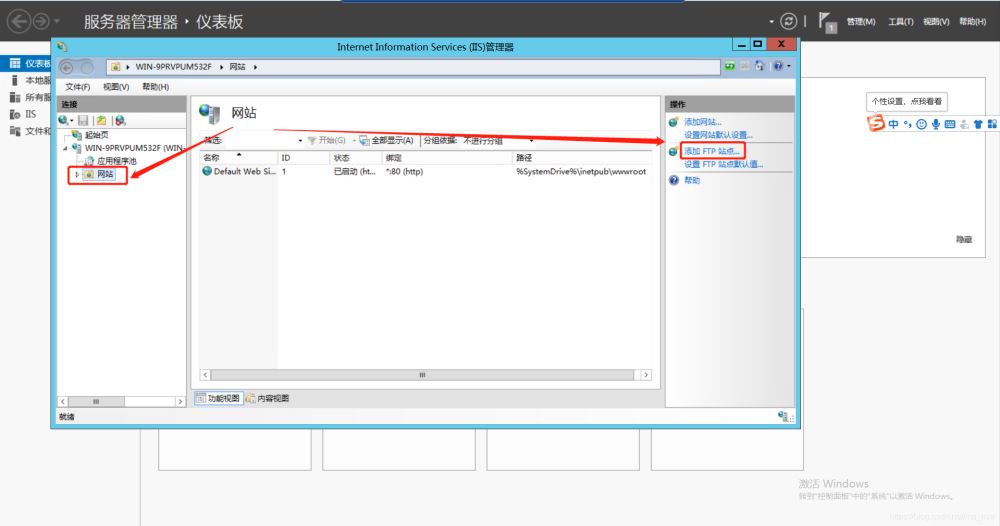The width and height of the screenshot is (1000, 526).
Task: Click the Sogou microphone voice input icon
Action: tap(936, 124)
